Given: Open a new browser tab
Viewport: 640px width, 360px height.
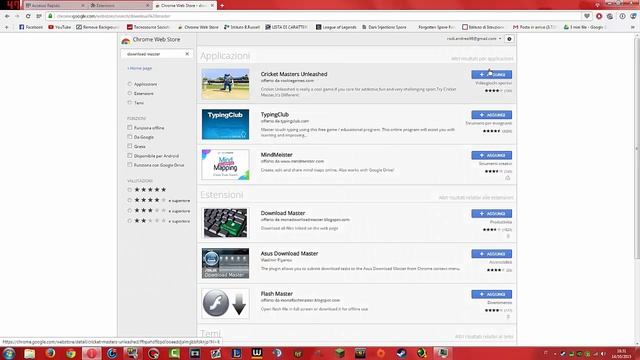Looking at the screenshot, I should (222, 5).
